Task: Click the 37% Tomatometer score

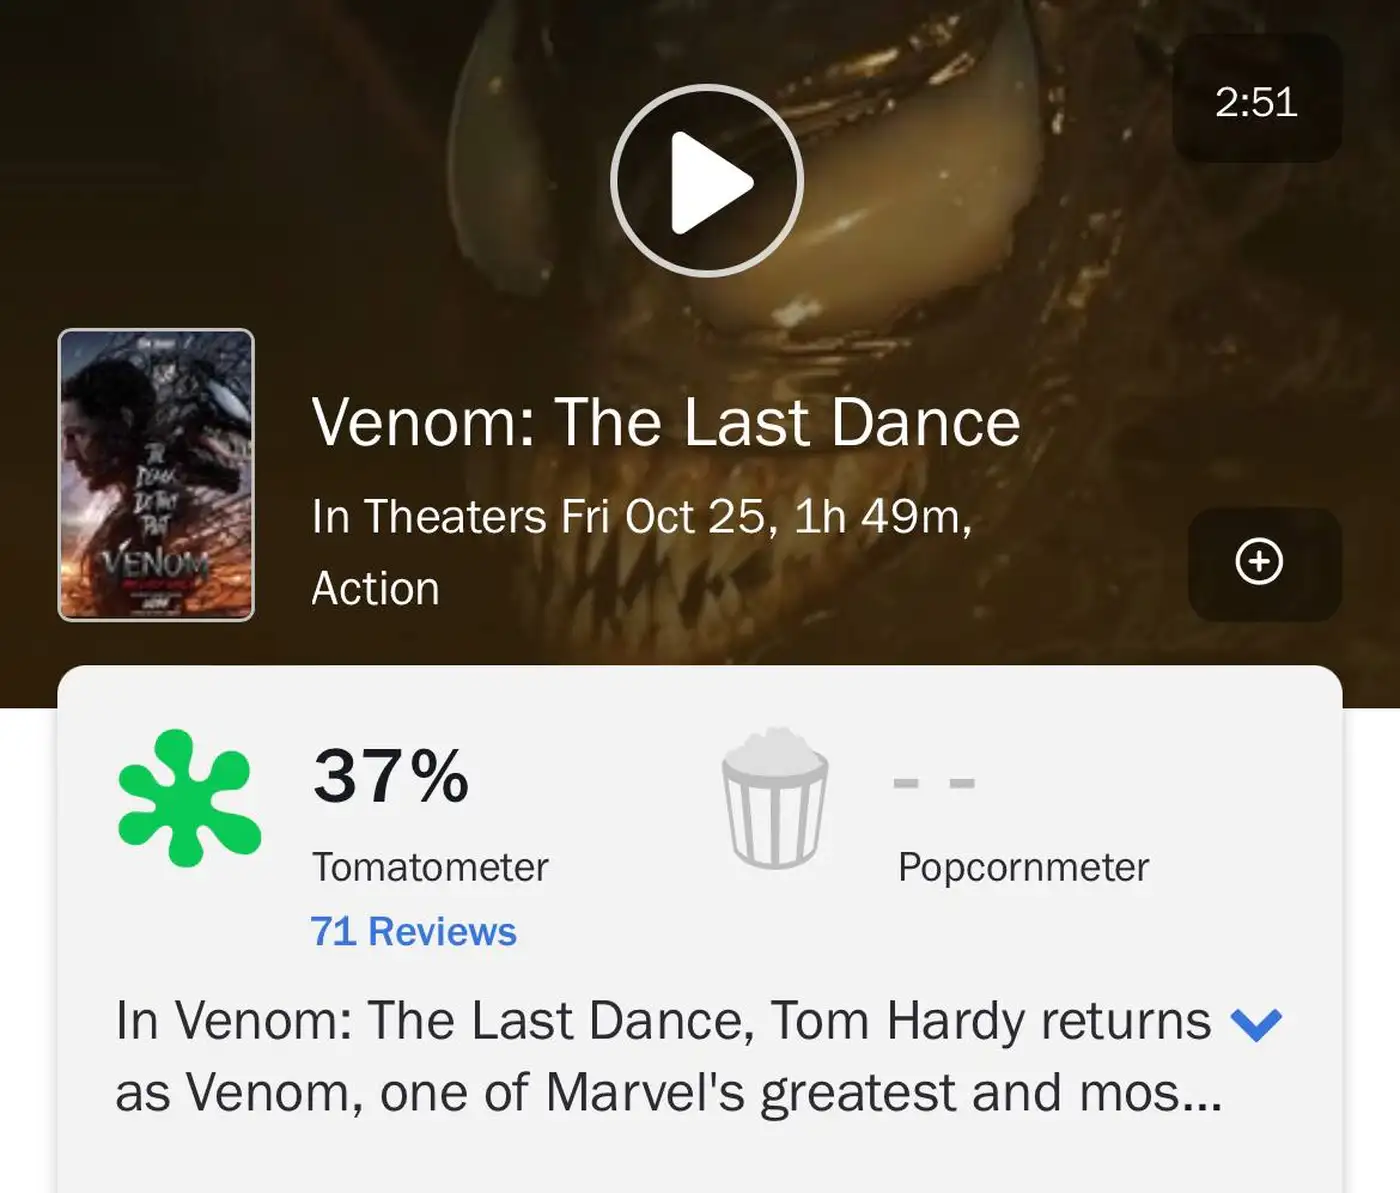Action: pyautogui.click(x=391, y=776)
